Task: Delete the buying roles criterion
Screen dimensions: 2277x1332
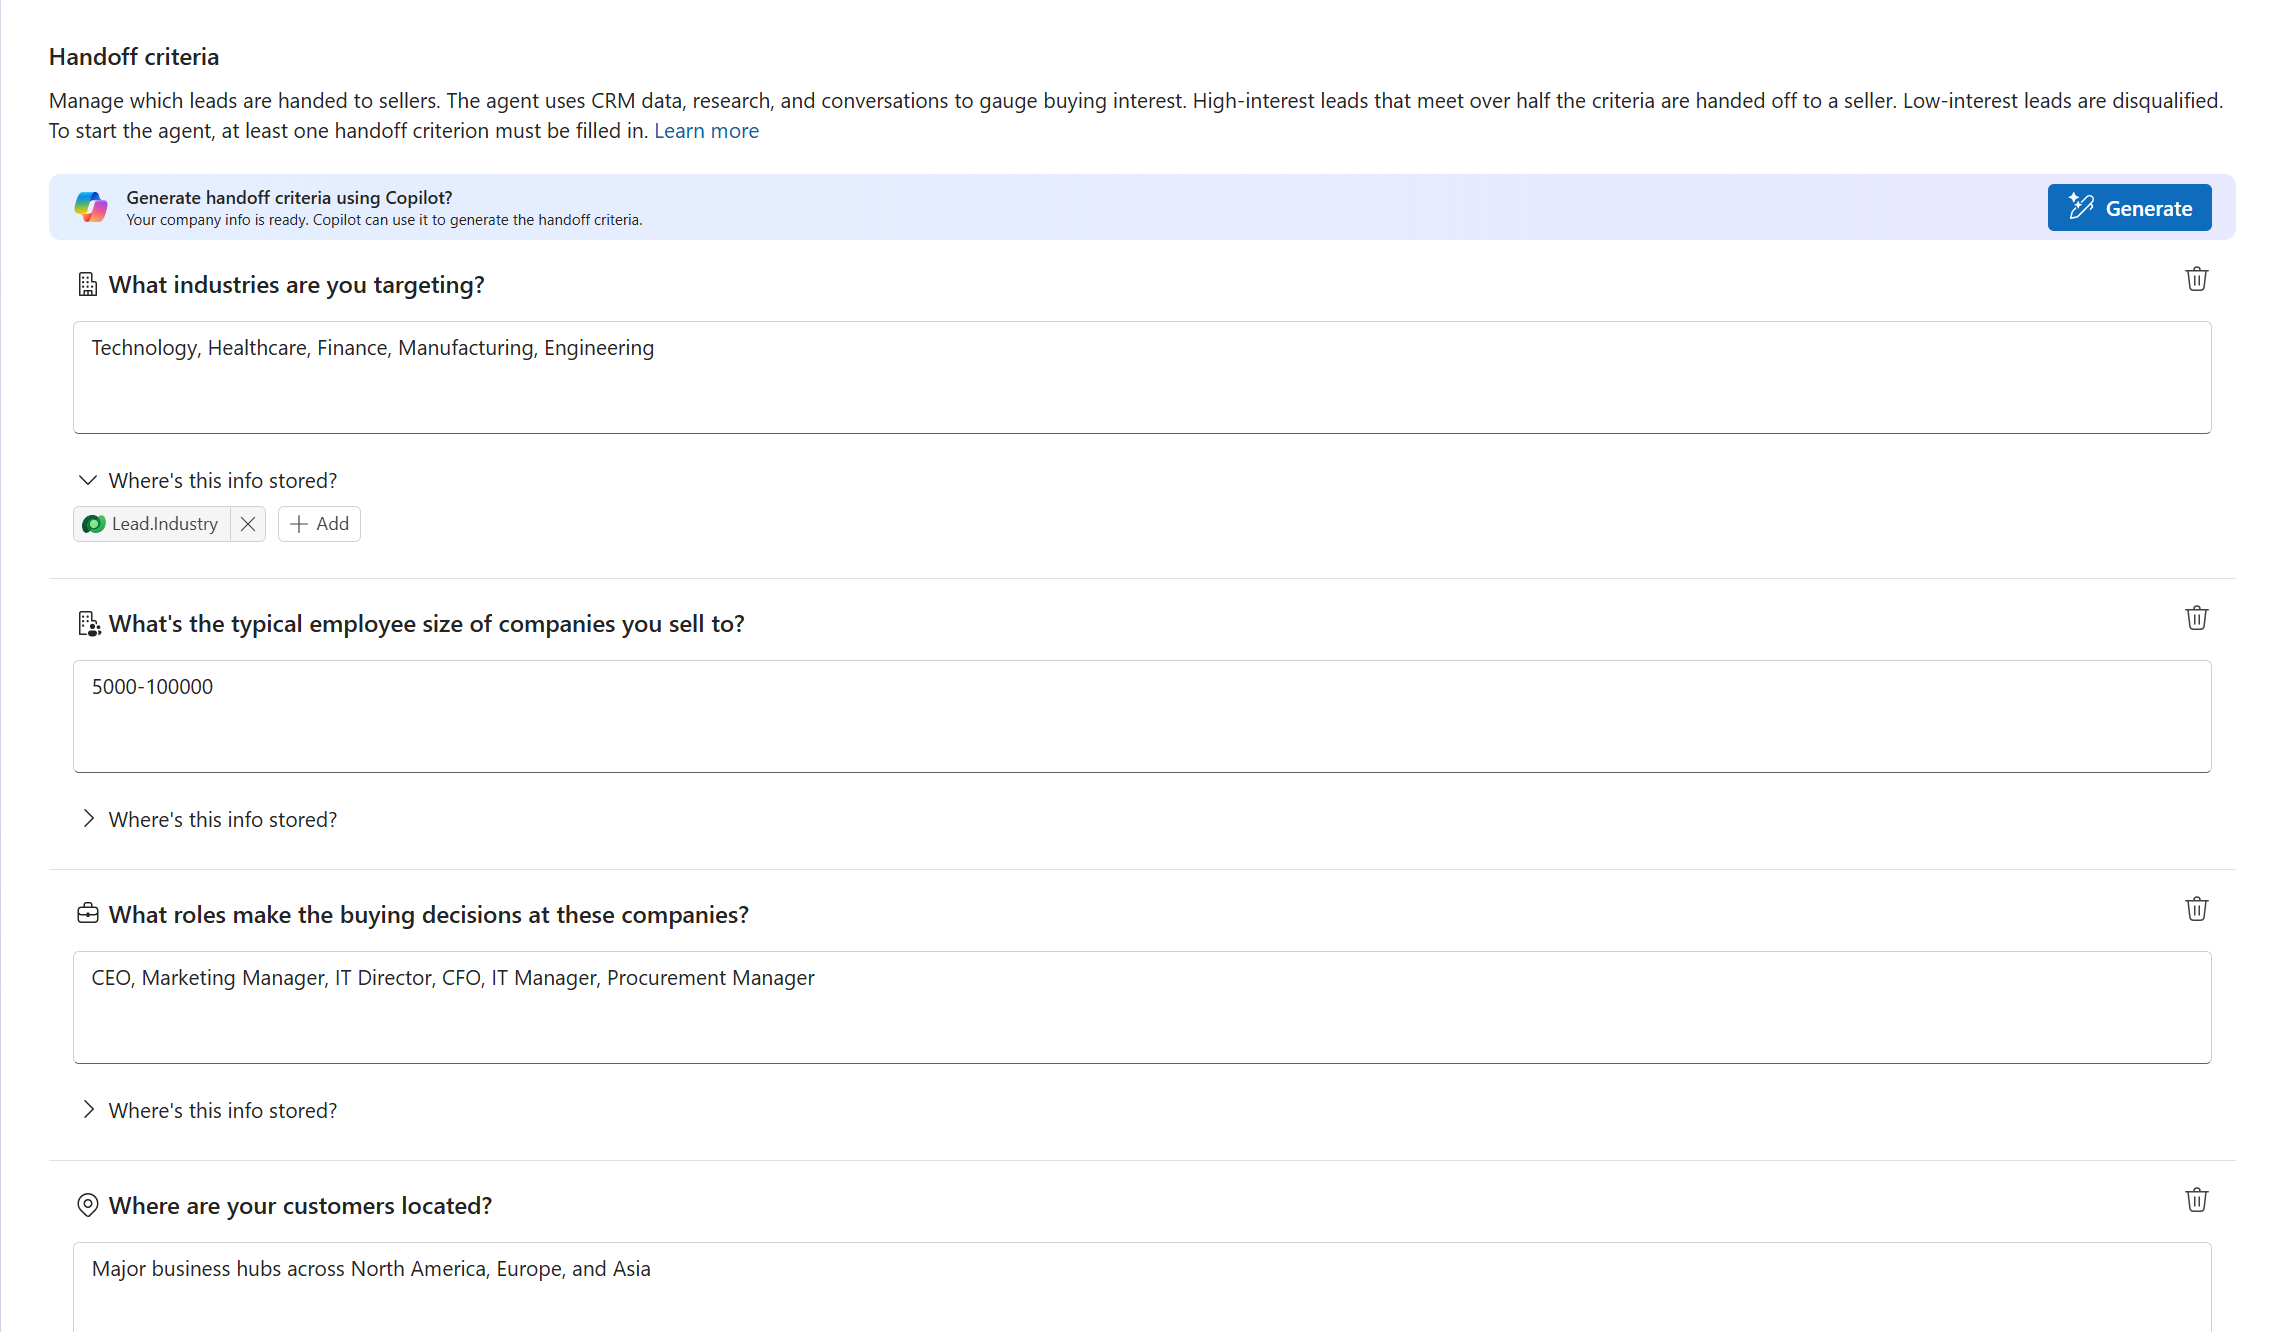Action: (2196, 909)
